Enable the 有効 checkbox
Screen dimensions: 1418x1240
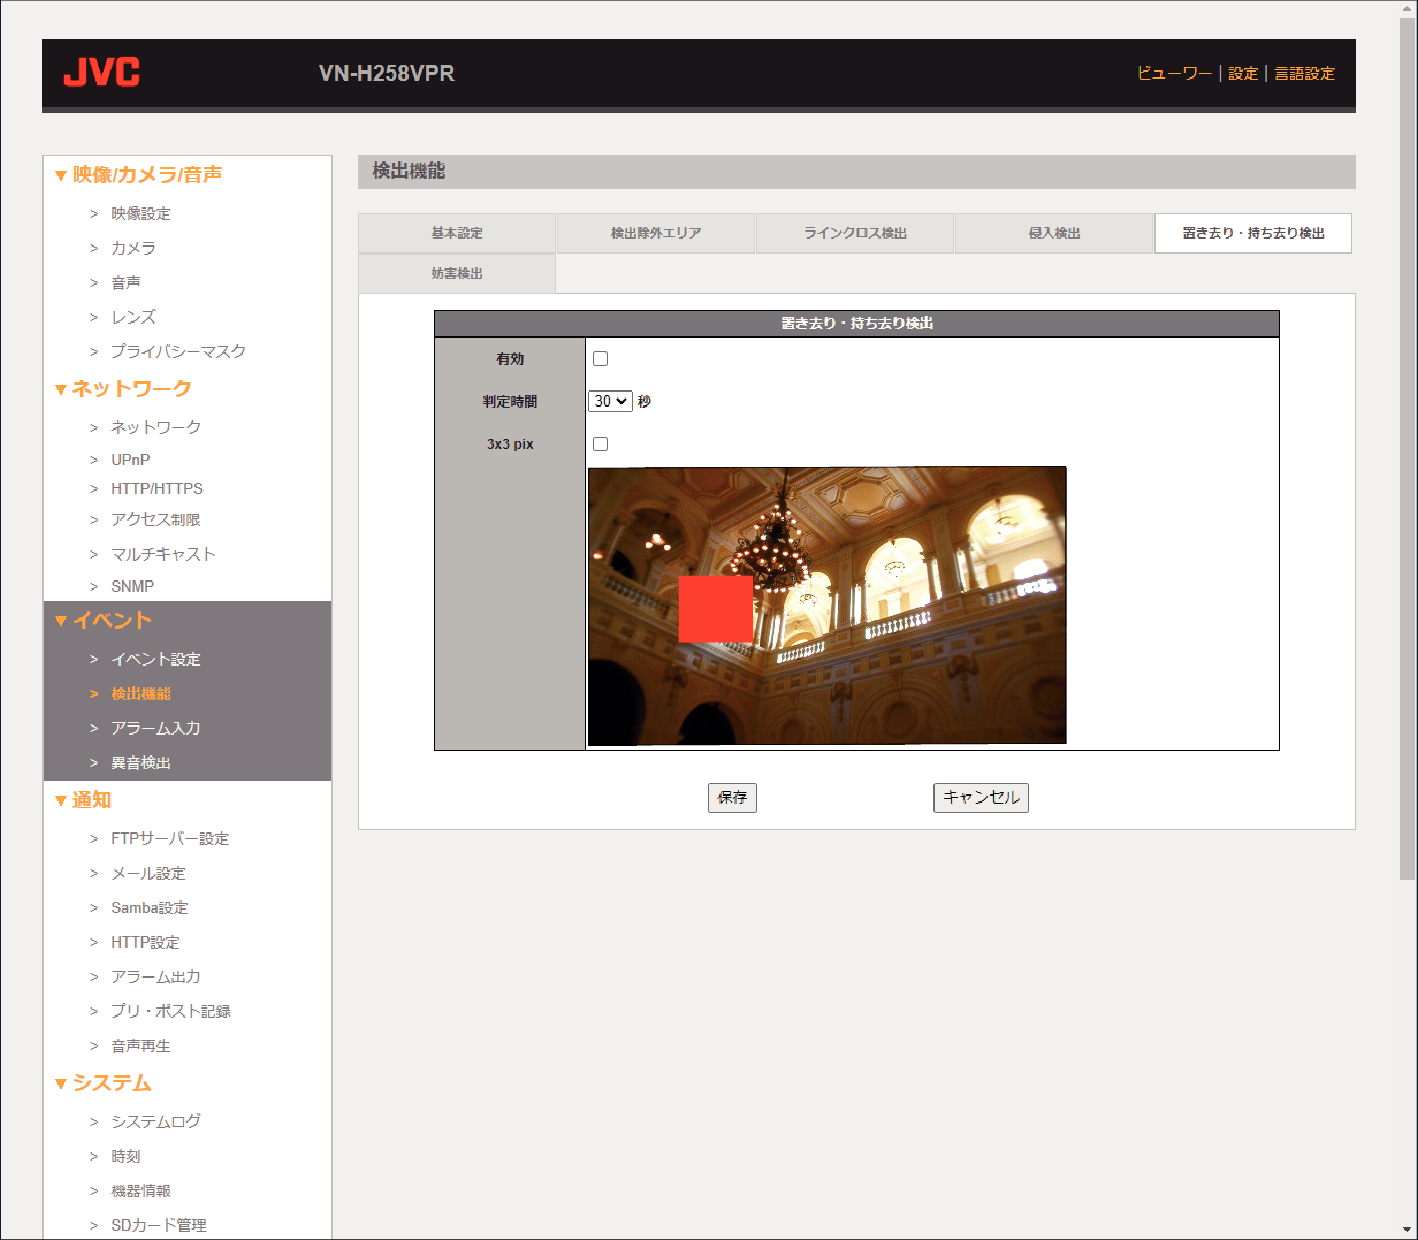click(x=600, y=359)
